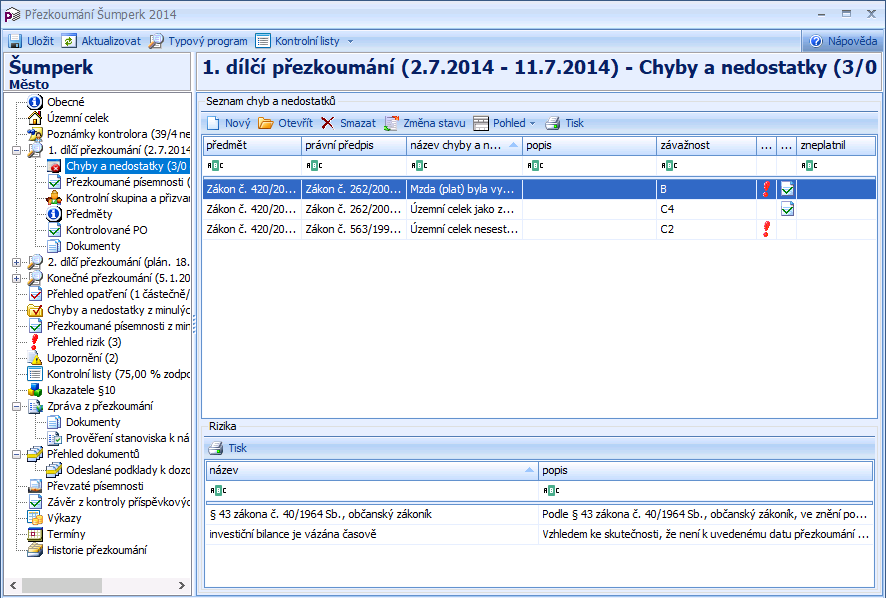Click filter field under závažnost column
Viewport: 886px width, 598px height.
point(706,166)
